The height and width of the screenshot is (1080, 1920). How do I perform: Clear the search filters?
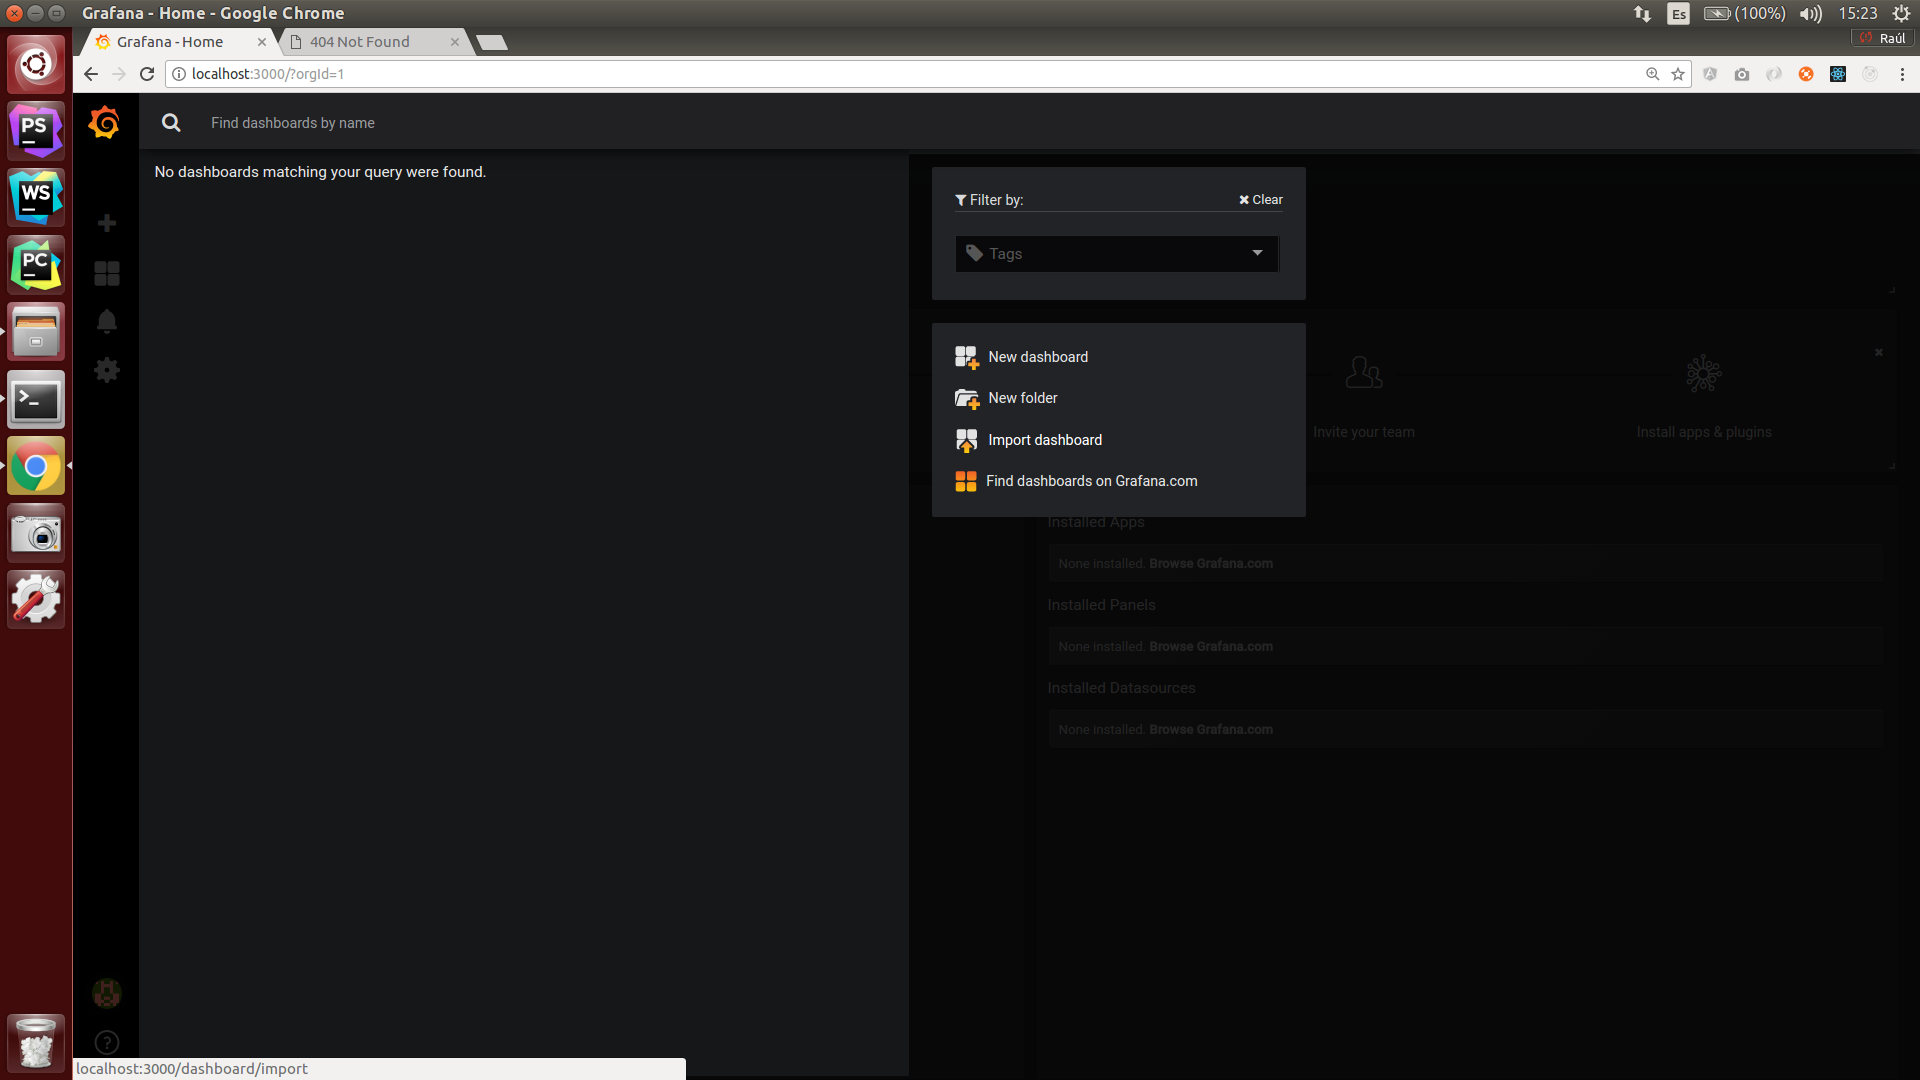tap(1261, 200)
